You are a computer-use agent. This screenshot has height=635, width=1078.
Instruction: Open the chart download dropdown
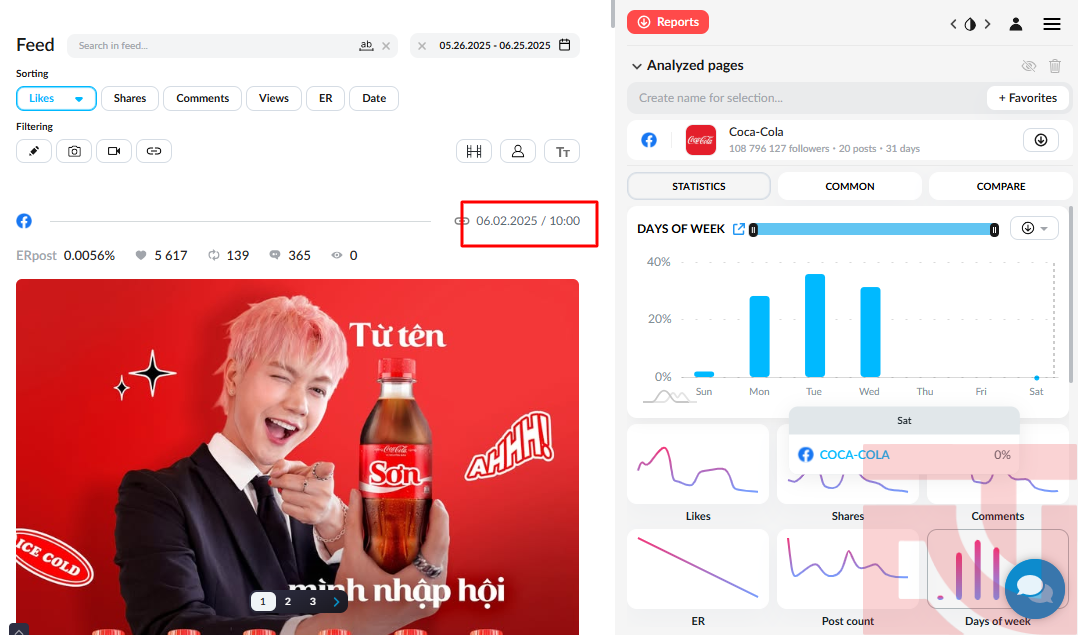coord(1034,228)
